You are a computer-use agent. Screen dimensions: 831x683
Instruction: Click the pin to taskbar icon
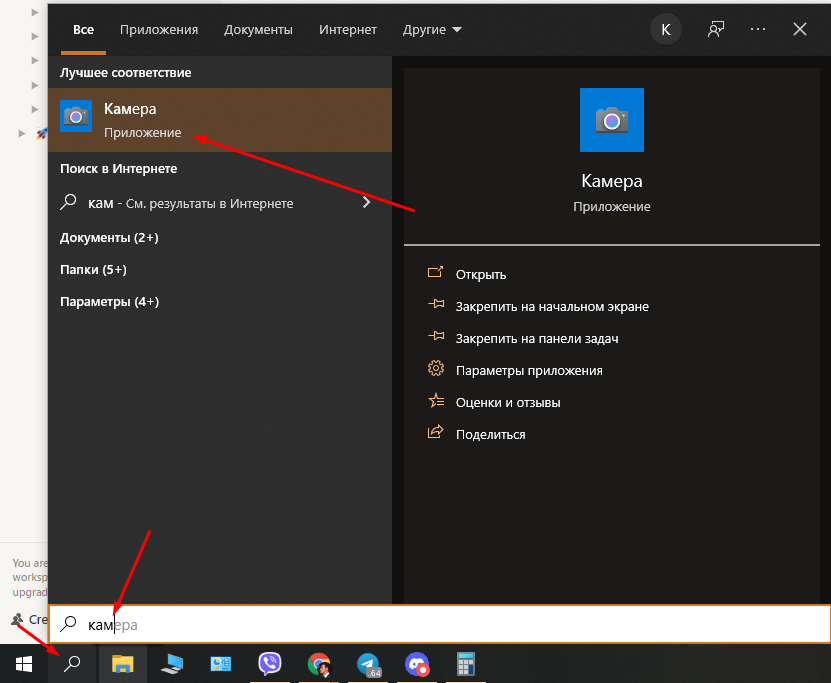click(x=436, y=336)
